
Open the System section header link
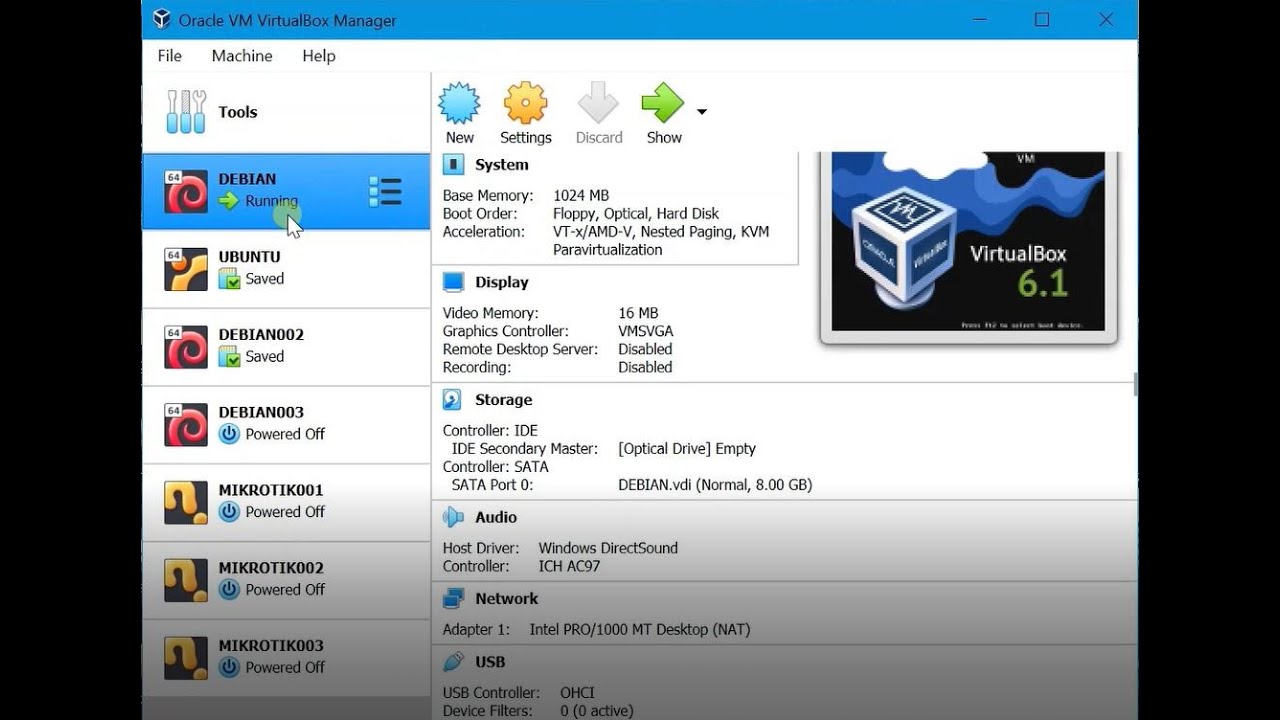pyautogui.click(x=502, y=165)
